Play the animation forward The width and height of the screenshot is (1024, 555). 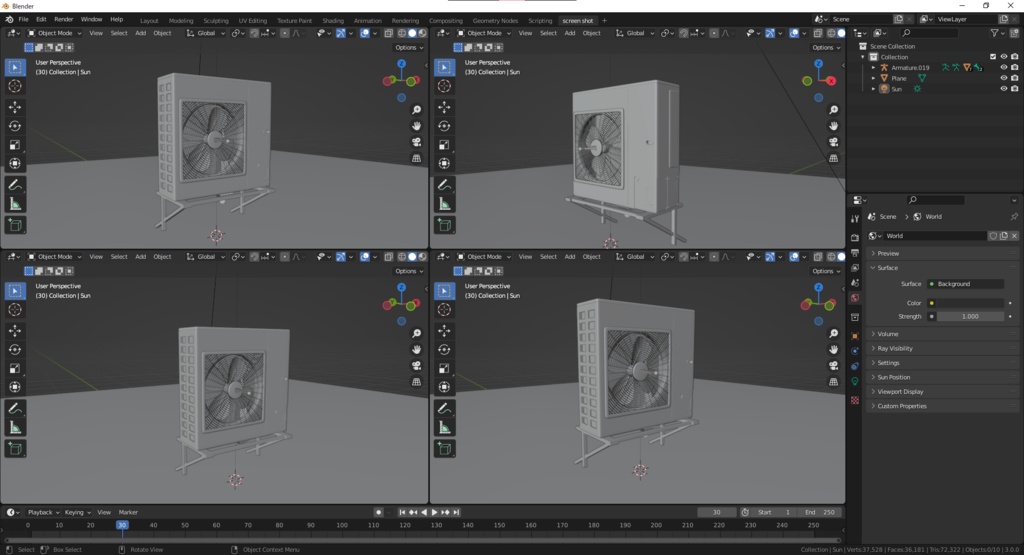(434, 513)
